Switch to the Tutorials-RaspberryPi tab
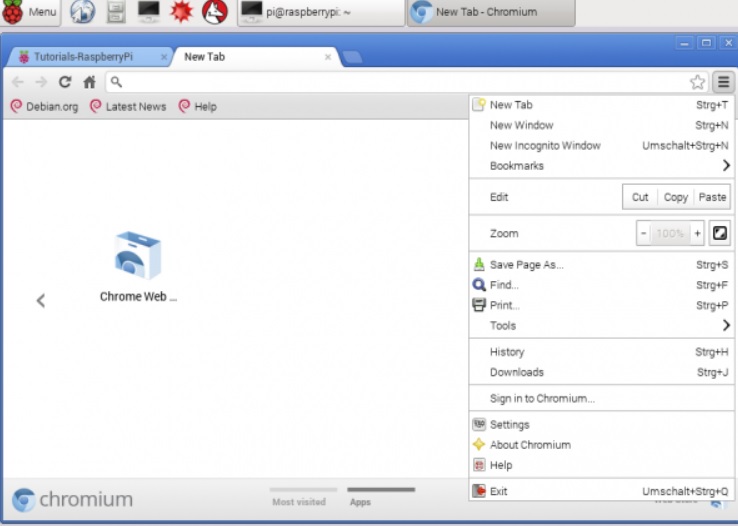The width and height of the screenshot is (738, 526). [x=89, y=57]
